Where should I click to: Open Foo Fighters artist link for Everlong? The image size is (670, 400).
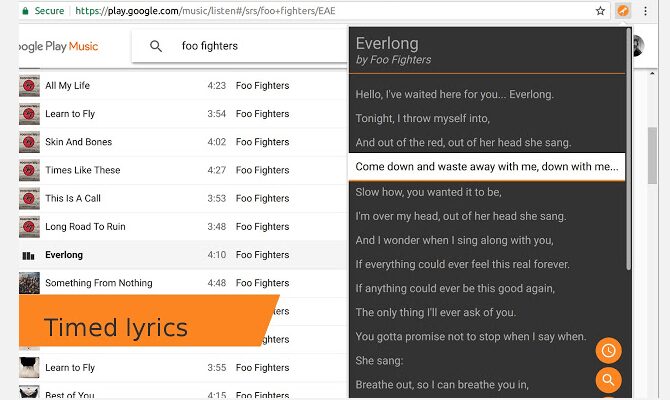click(262, 255)
